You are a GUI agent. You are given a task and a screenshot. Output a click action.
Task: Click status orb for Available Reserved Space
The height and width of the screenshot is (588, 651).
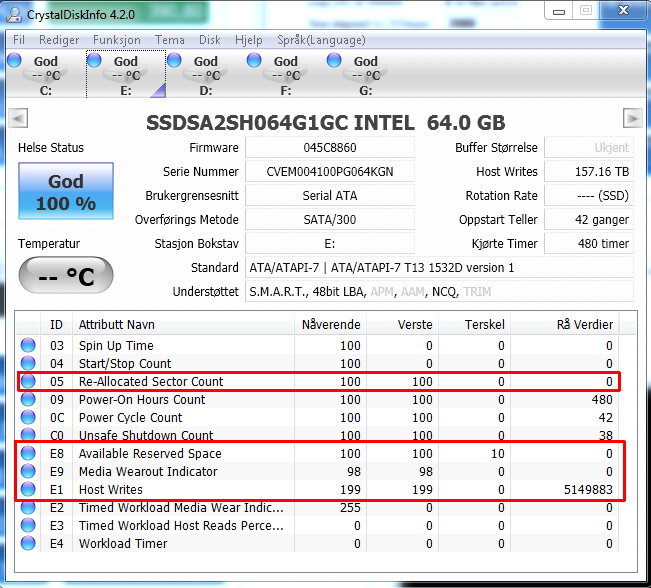28,453
